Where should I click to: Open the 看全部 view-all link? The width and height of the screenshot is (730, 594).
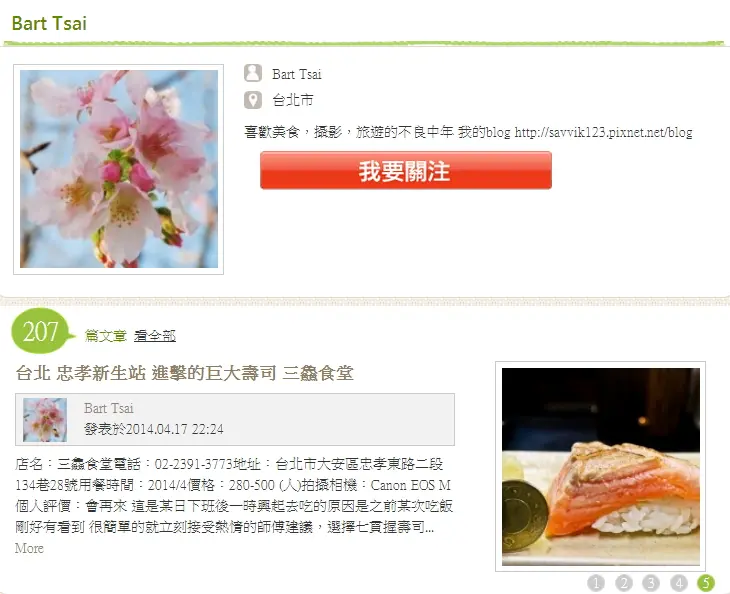pos(155,336)
